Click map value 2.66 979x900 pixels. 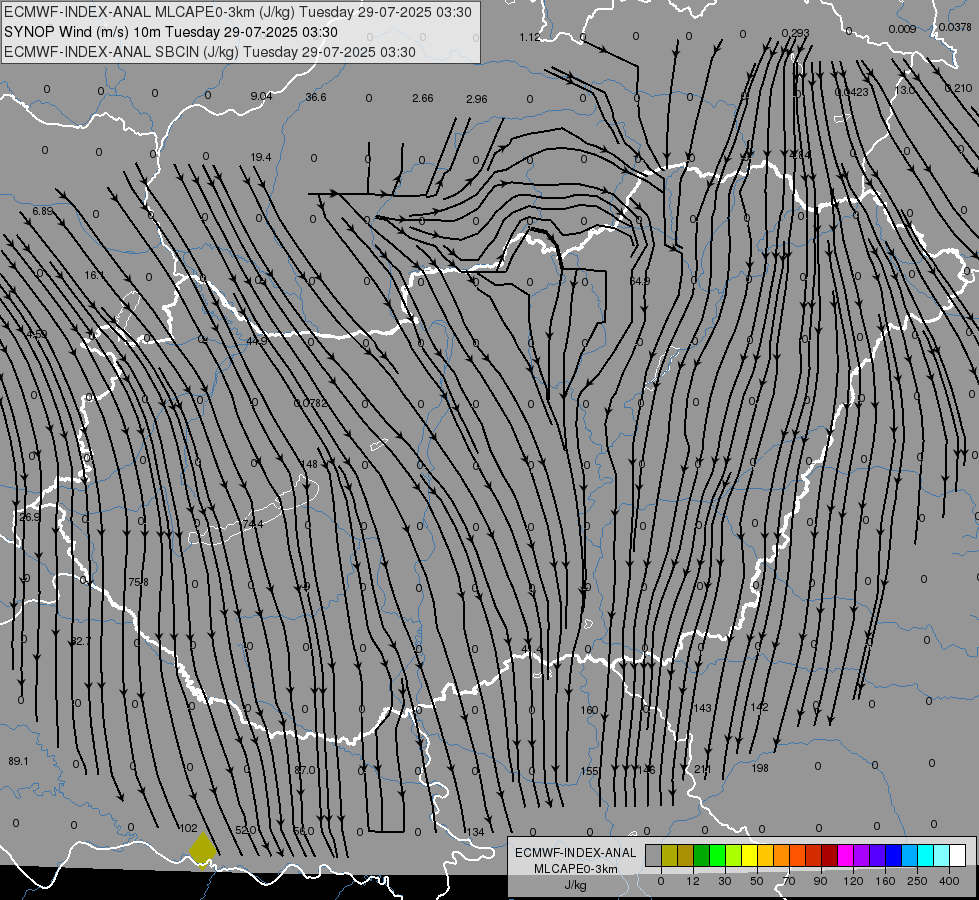(x=423, y=98)
